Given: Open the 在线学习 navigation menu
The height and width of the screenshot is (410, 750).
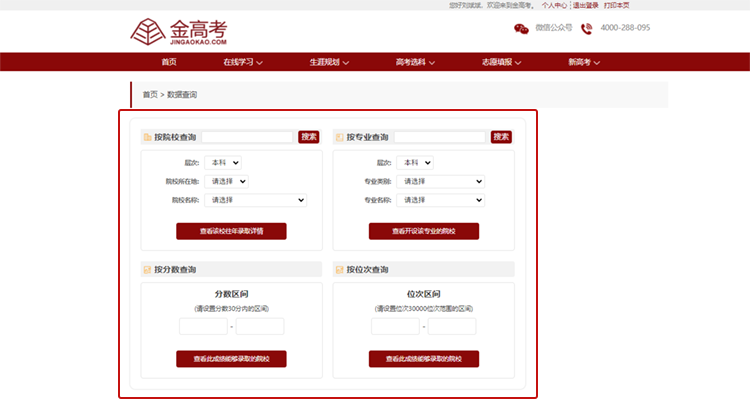Looking at the screenshot, I should (x=243, y=62).
